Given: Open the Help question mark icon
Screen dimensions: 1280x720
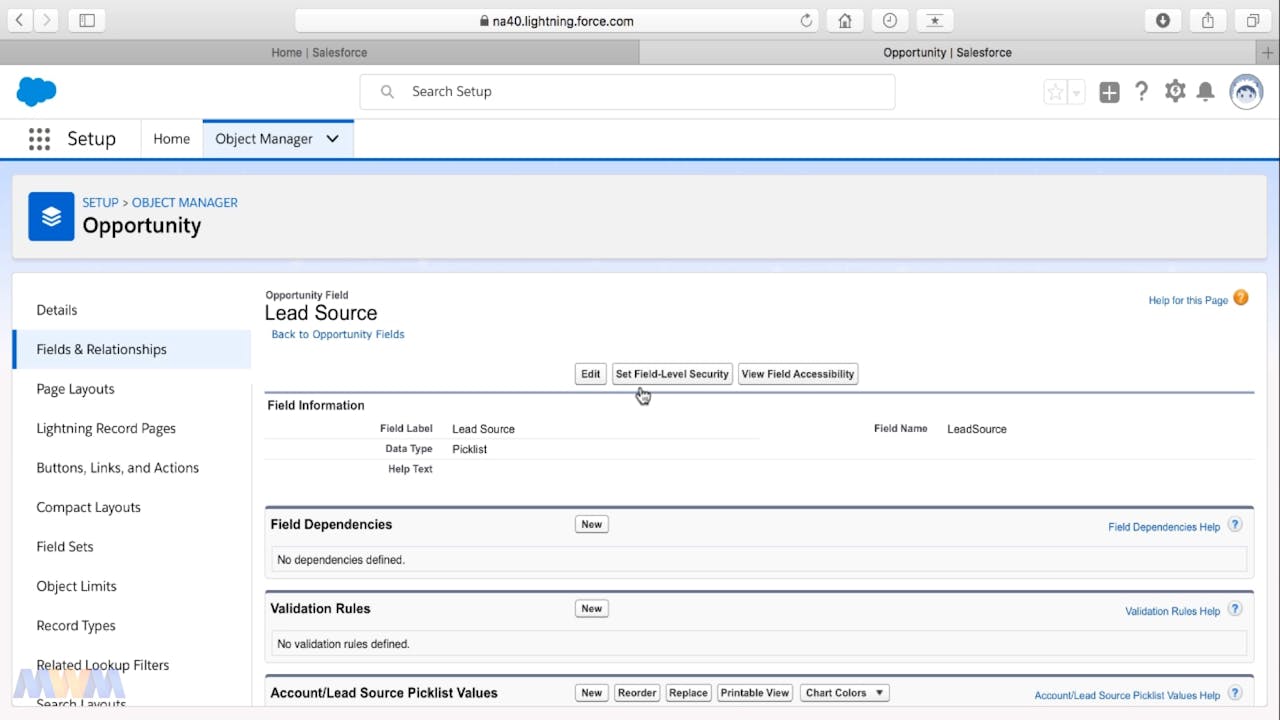Looking at the screenshot, I should [1142, 92].
